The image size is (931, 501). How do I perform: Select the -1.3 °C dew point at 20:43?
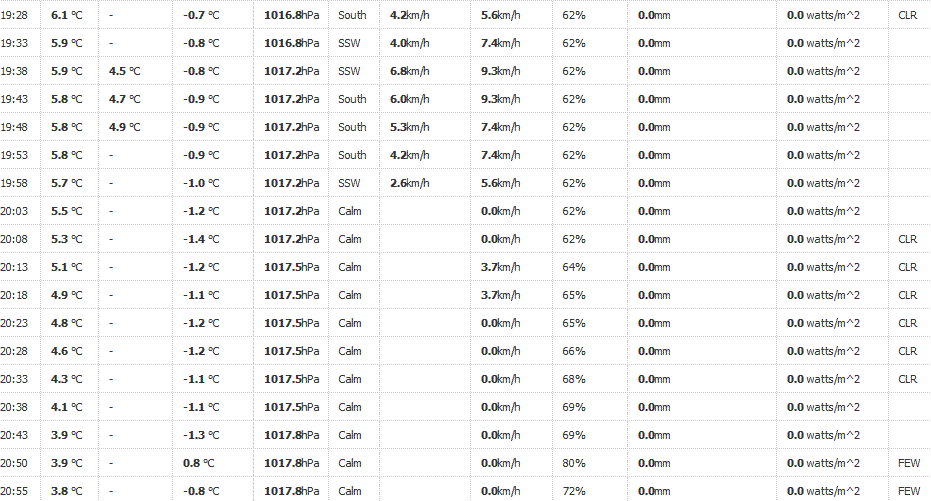(201, 435)
